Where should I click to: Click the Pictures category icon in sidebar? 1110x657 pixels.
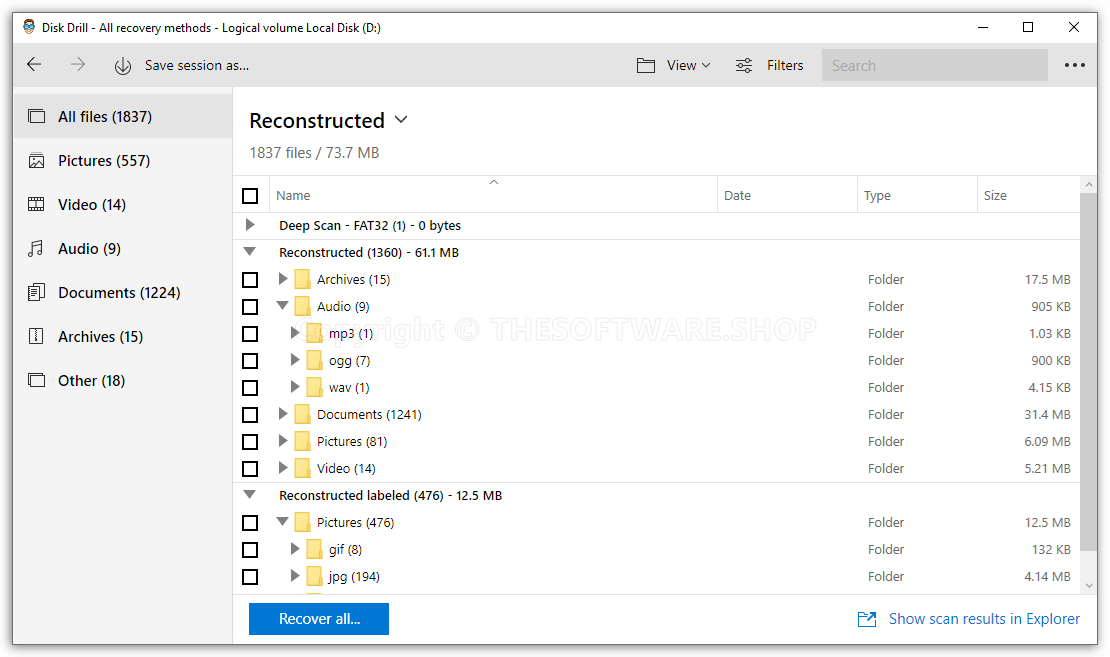tap(37, 161)
